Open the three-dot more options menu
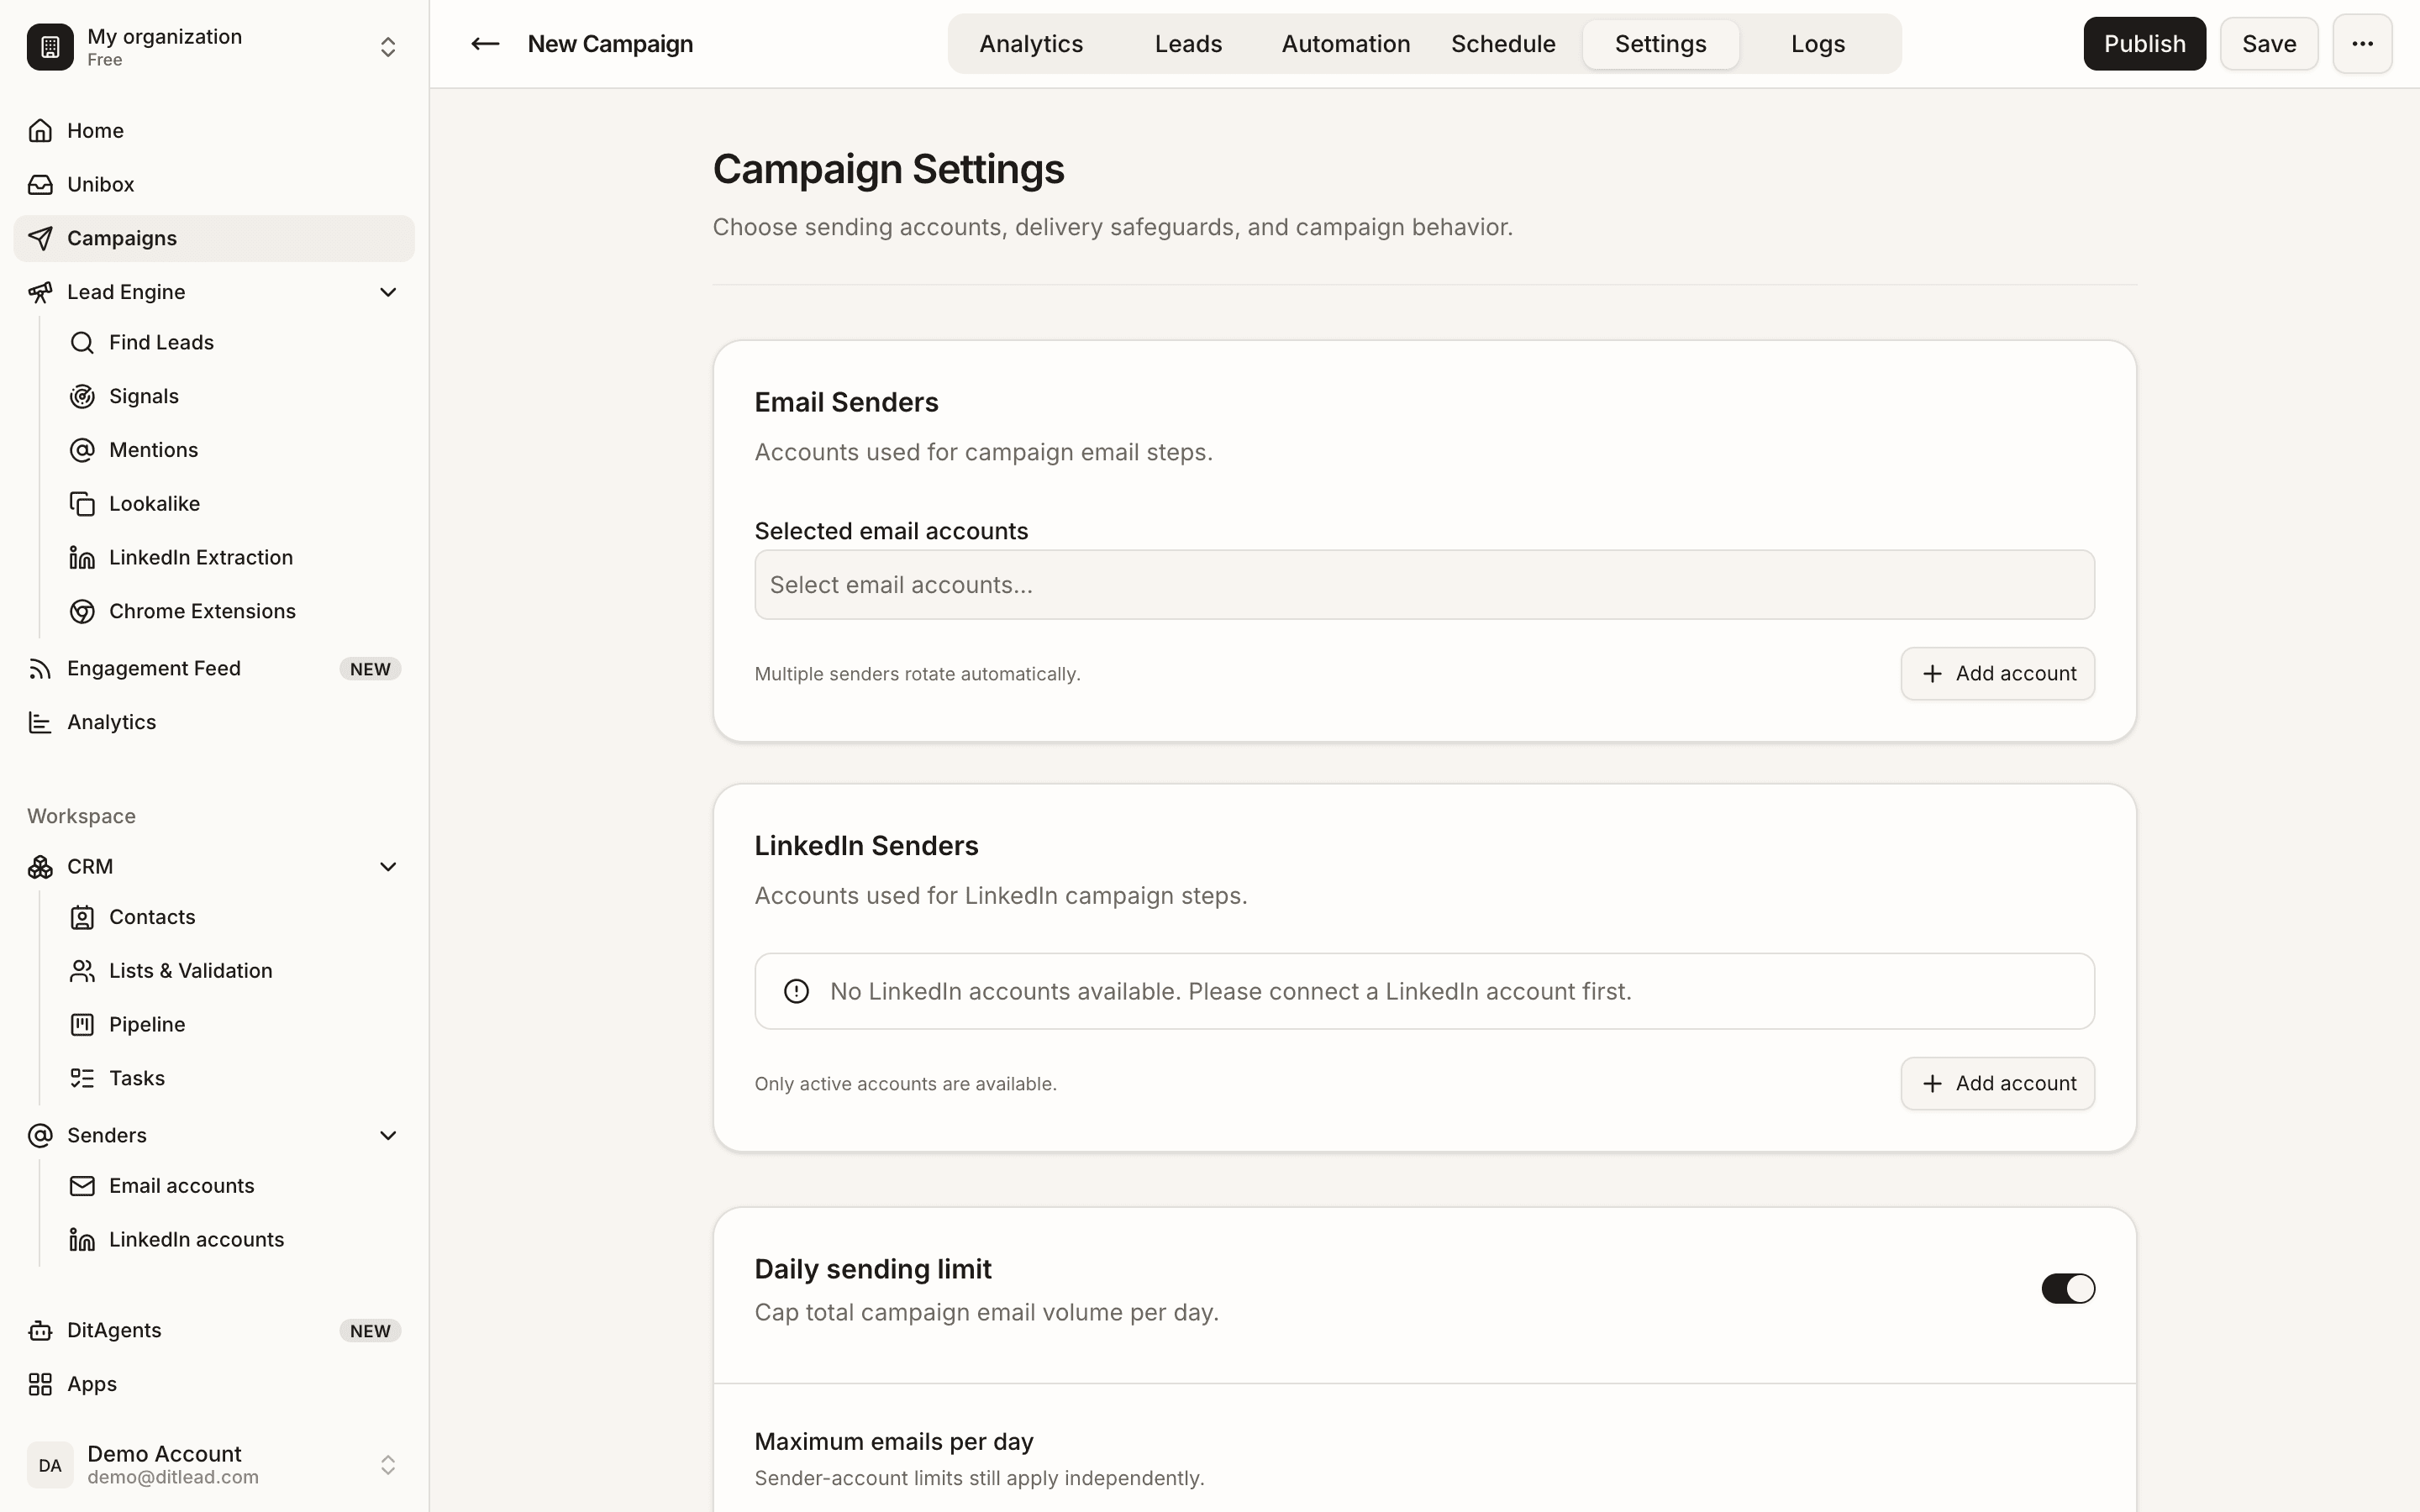 tap(2362, 44)
